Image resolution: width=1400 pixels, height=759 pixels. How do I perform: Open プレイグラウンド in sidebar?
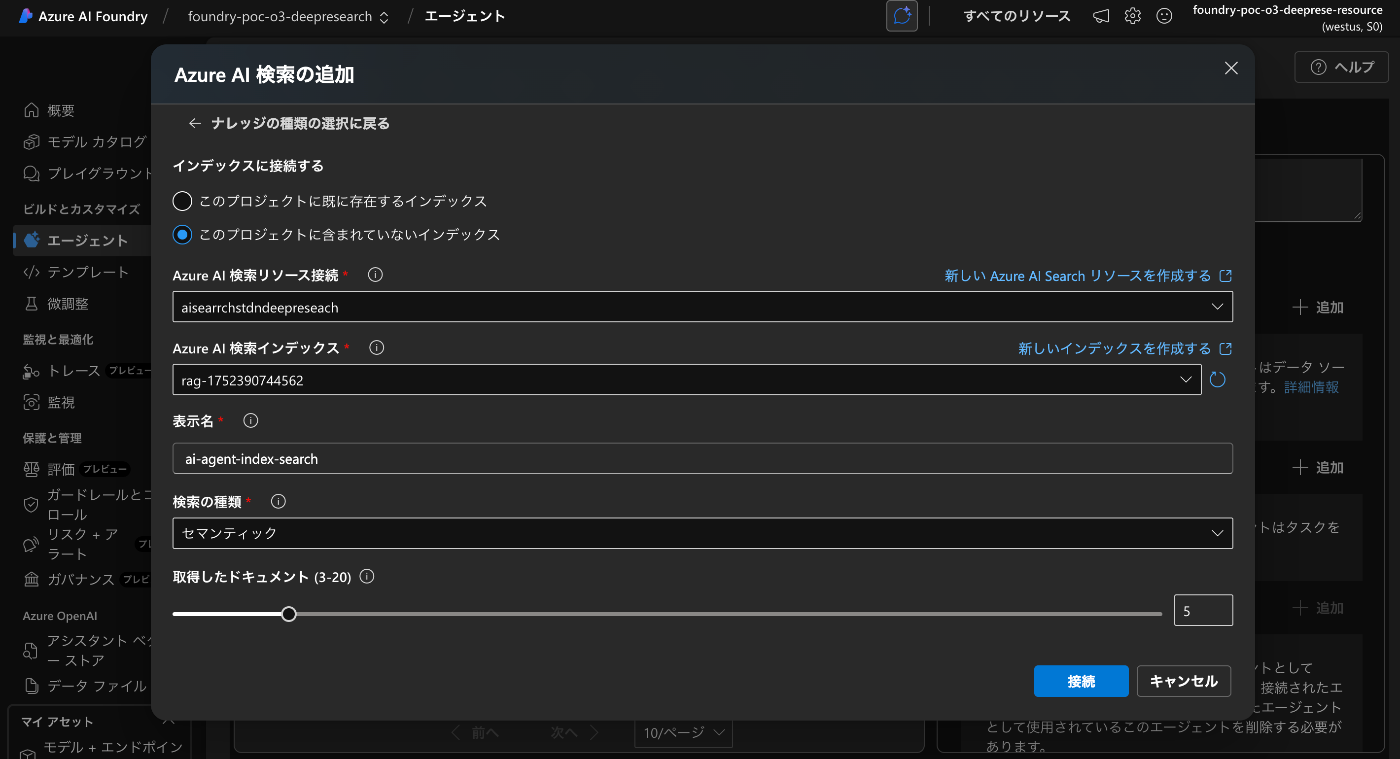click(x=85, y=173)
